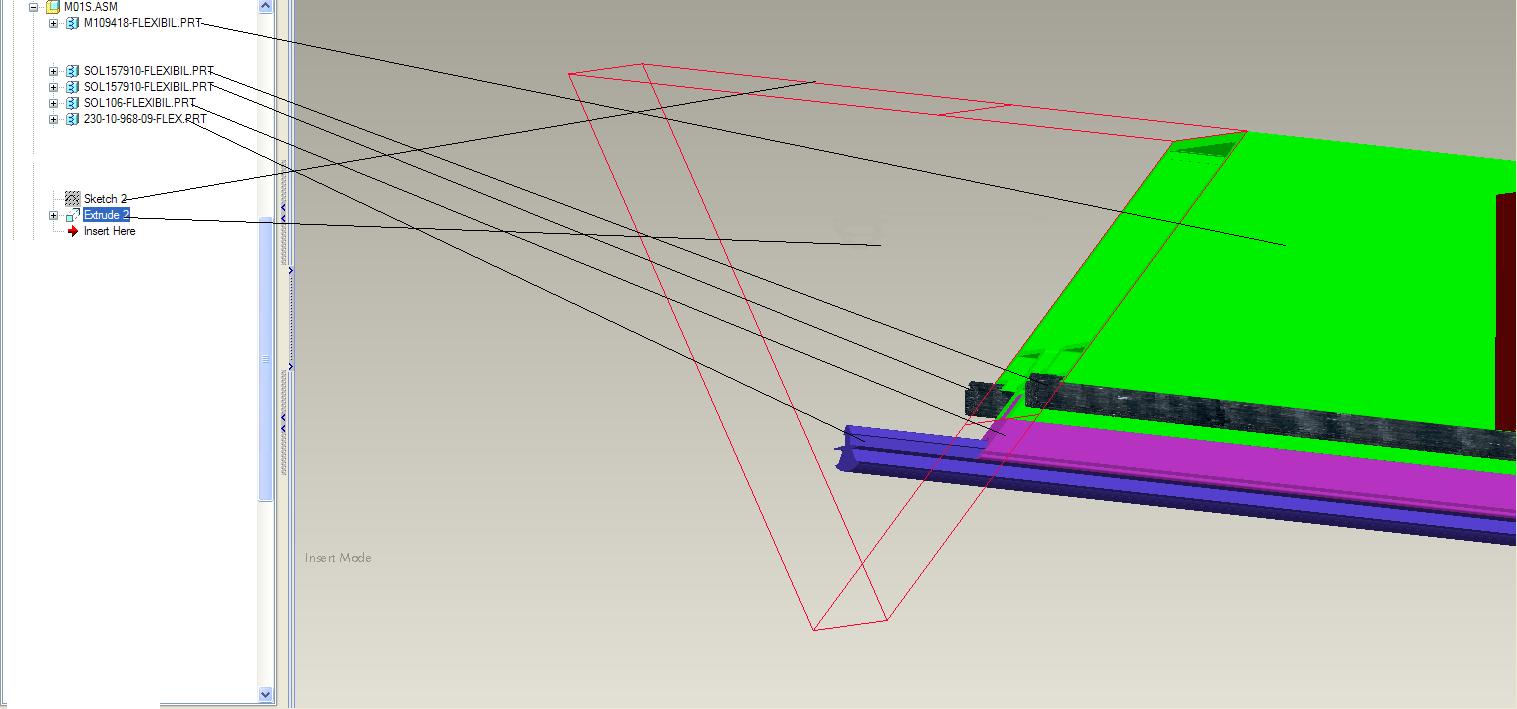Click the model tree scroll-up arrow
This screenshot has height=709, width=1517.
pyautogui.click(x=266, y=6)
